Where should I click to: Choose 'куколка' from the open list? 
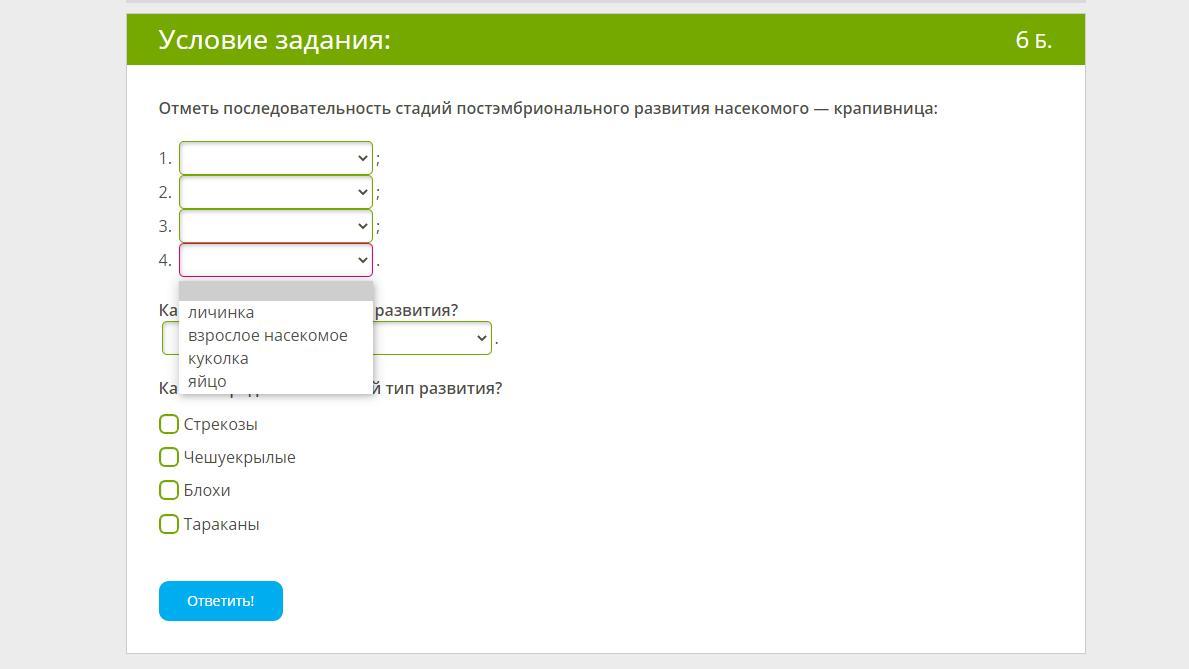276,358
